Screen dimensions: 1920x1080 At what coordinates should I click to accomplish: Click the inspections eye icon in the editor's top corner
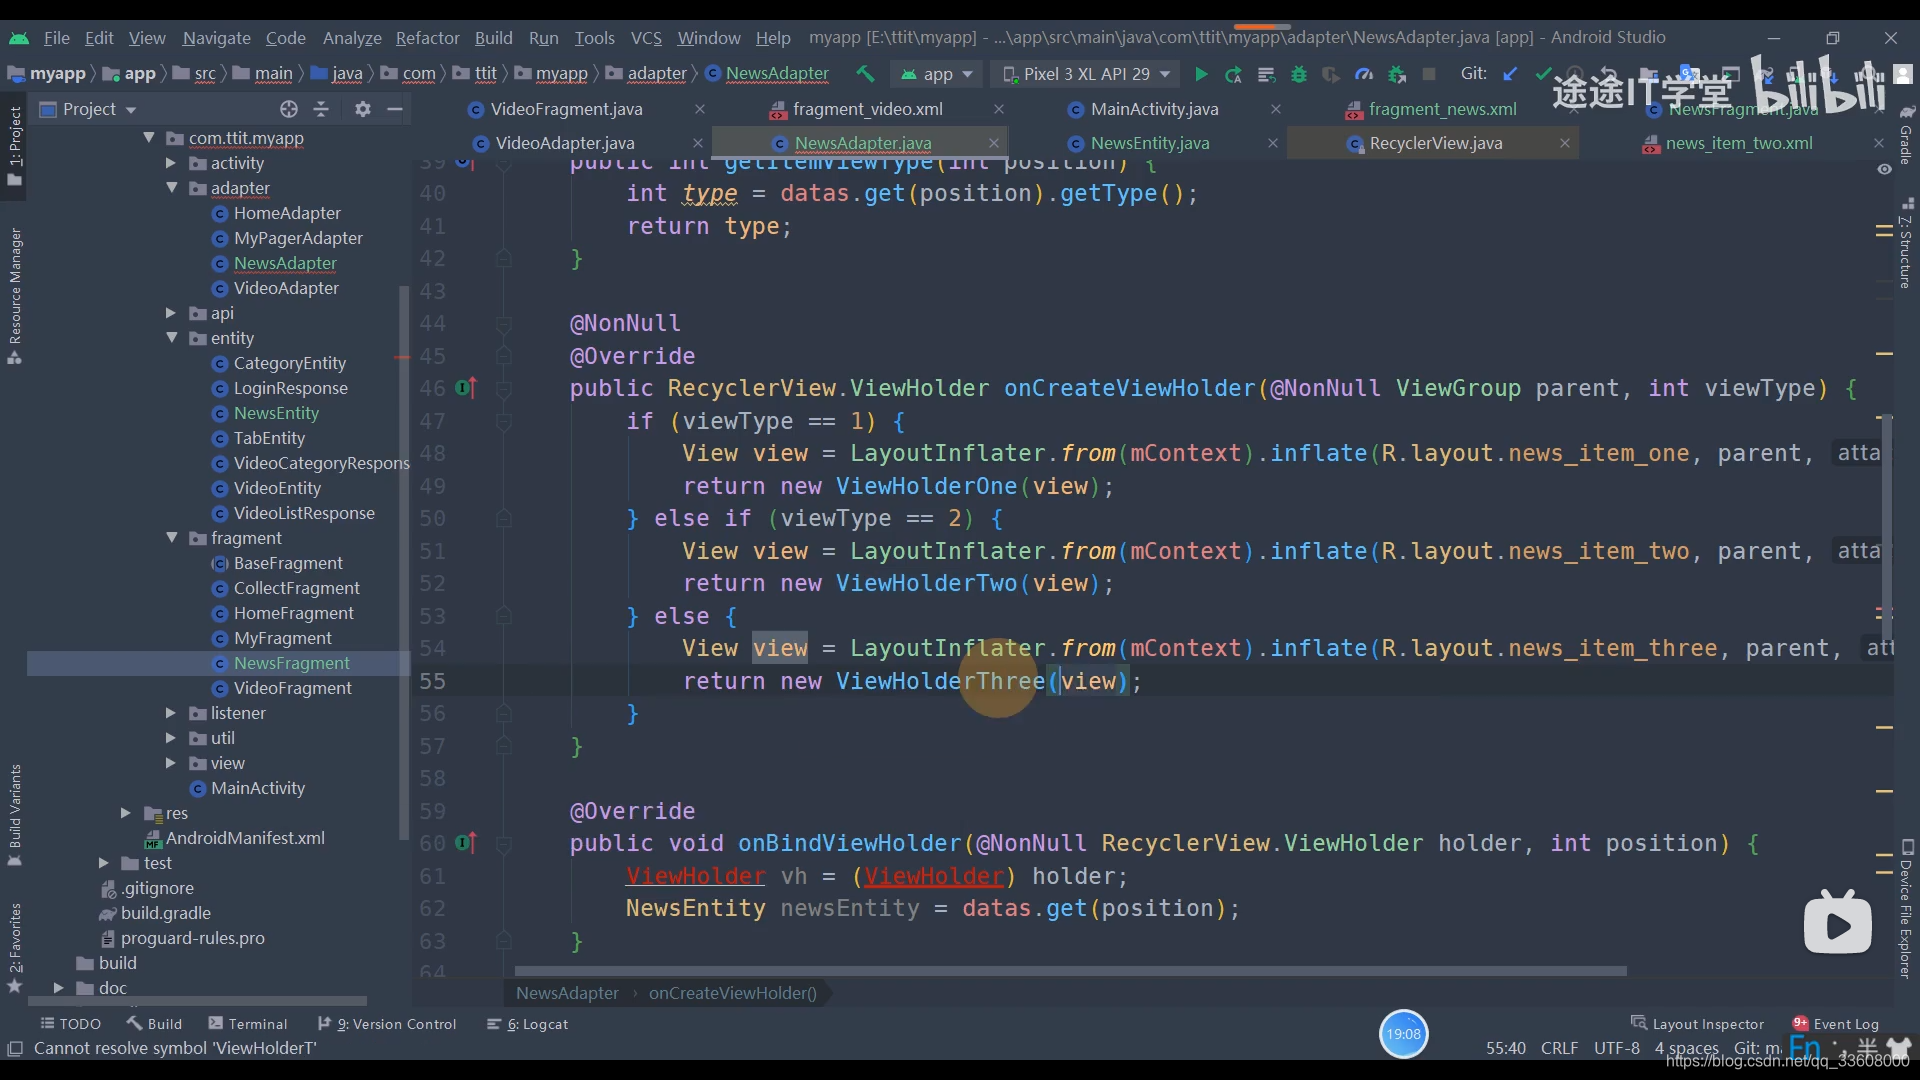point(1884,169)
